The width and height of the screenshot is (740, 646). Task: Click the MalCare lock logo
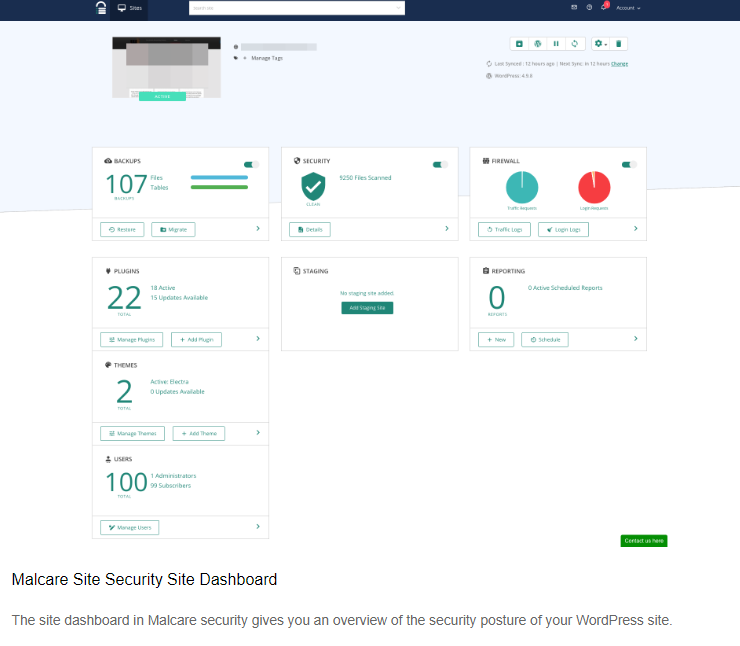point(100,8)
